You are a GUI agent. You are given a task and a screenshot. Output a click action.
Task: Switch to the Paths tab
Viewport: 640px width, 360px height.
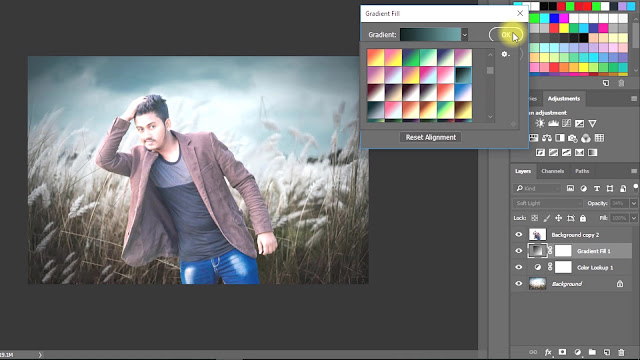582,171
